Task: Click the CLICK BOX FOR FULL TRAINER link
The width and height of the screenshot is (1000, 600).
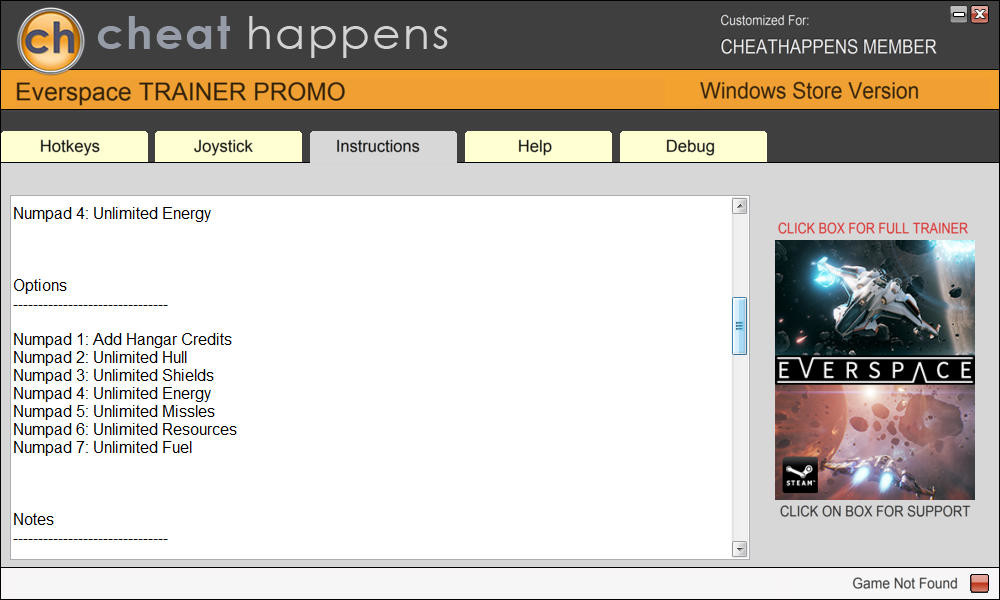Action: pyautogui.click(x=872, y=228)
